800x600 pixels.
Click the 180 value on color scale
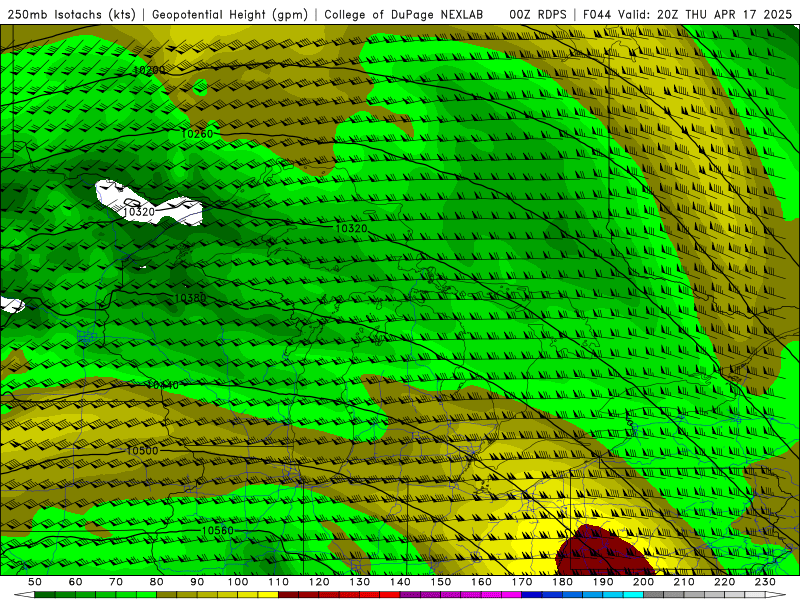(x=563, y=582)
